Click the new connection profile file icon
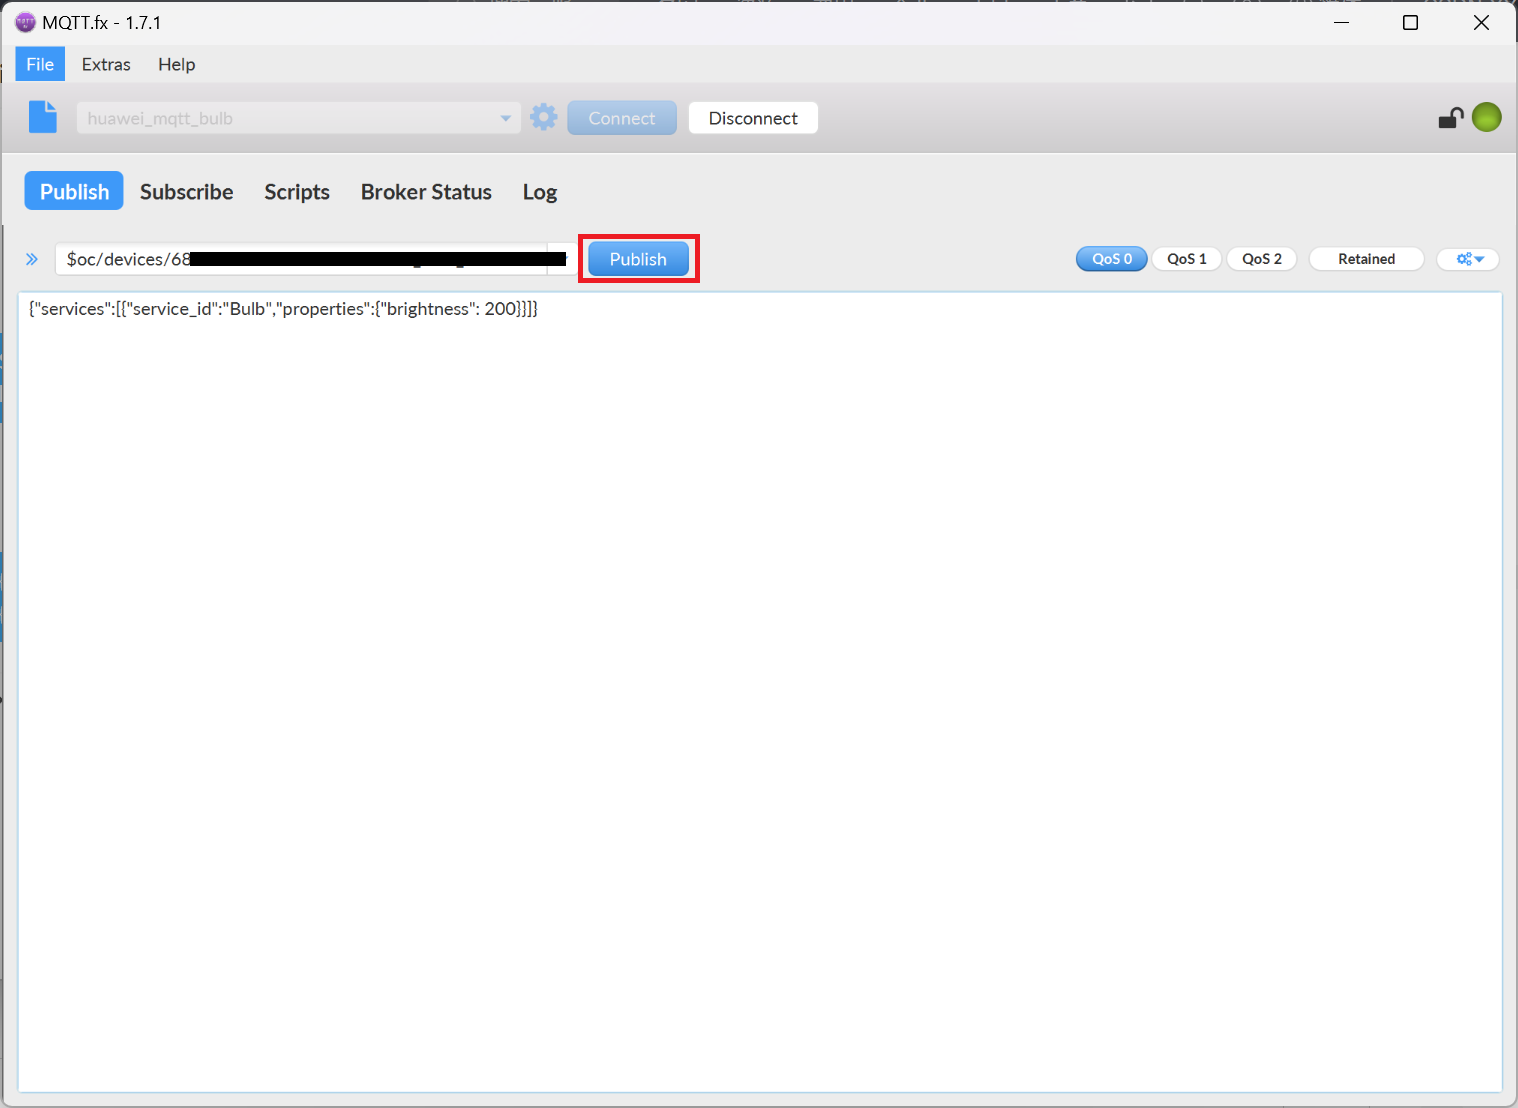This screenshot has height=1108, width=1518. [x=43, y=117]
